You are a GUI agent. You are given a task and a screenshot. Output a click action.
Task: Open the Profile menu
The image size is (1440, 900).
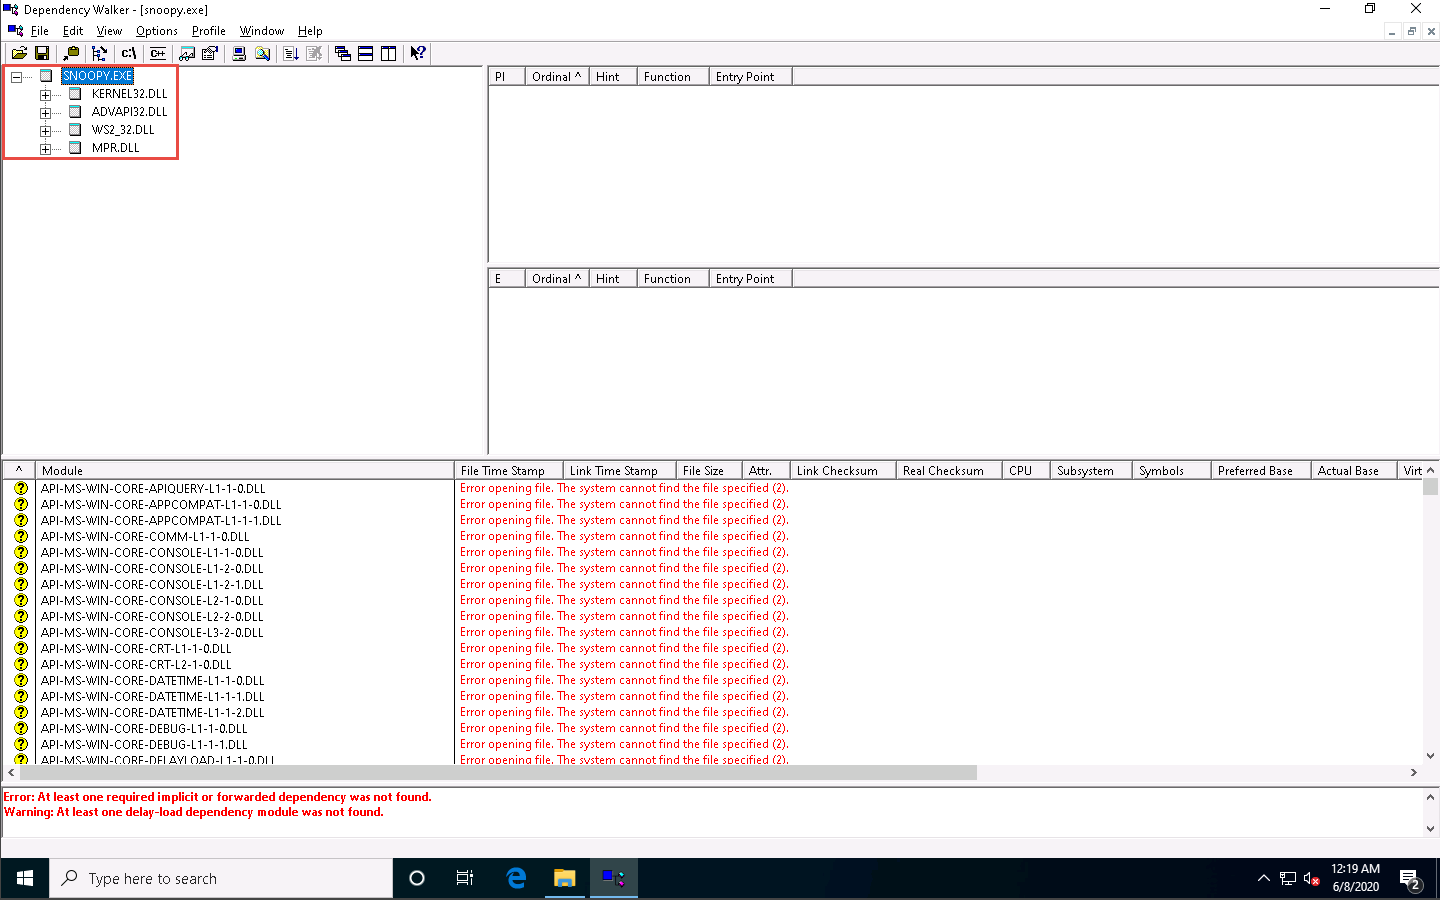(209, 31)
